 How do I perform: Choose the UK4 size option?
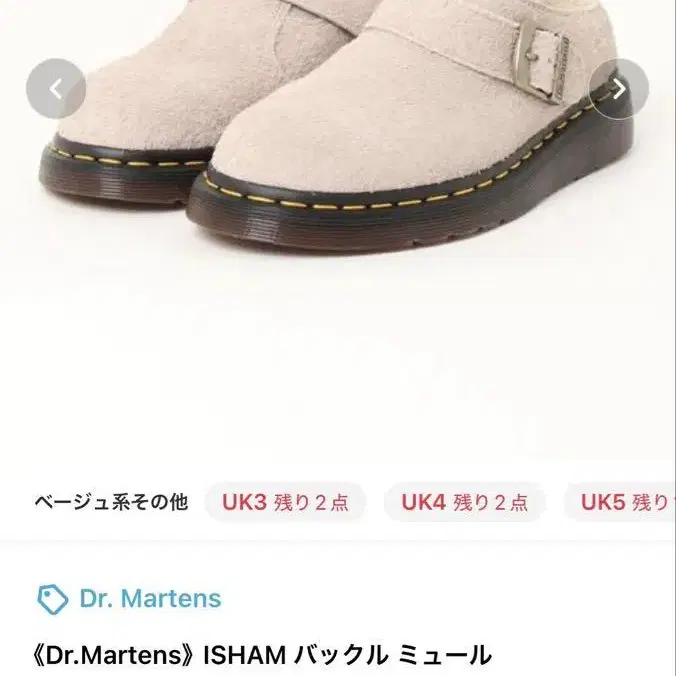(x=464, y=502)
